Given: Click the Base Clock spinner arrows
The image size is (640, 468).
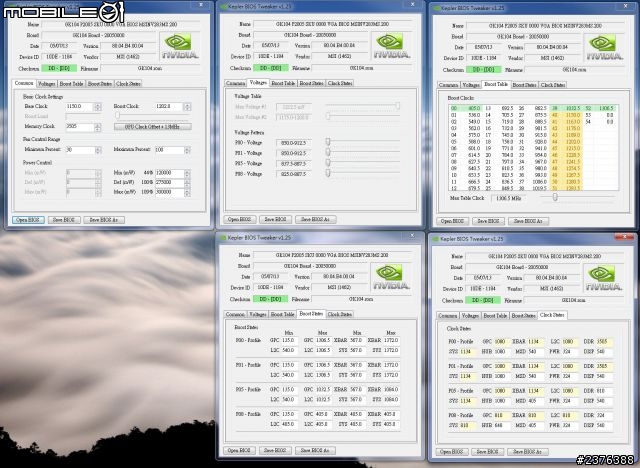Looking at the screenshot, I should 98,106.
